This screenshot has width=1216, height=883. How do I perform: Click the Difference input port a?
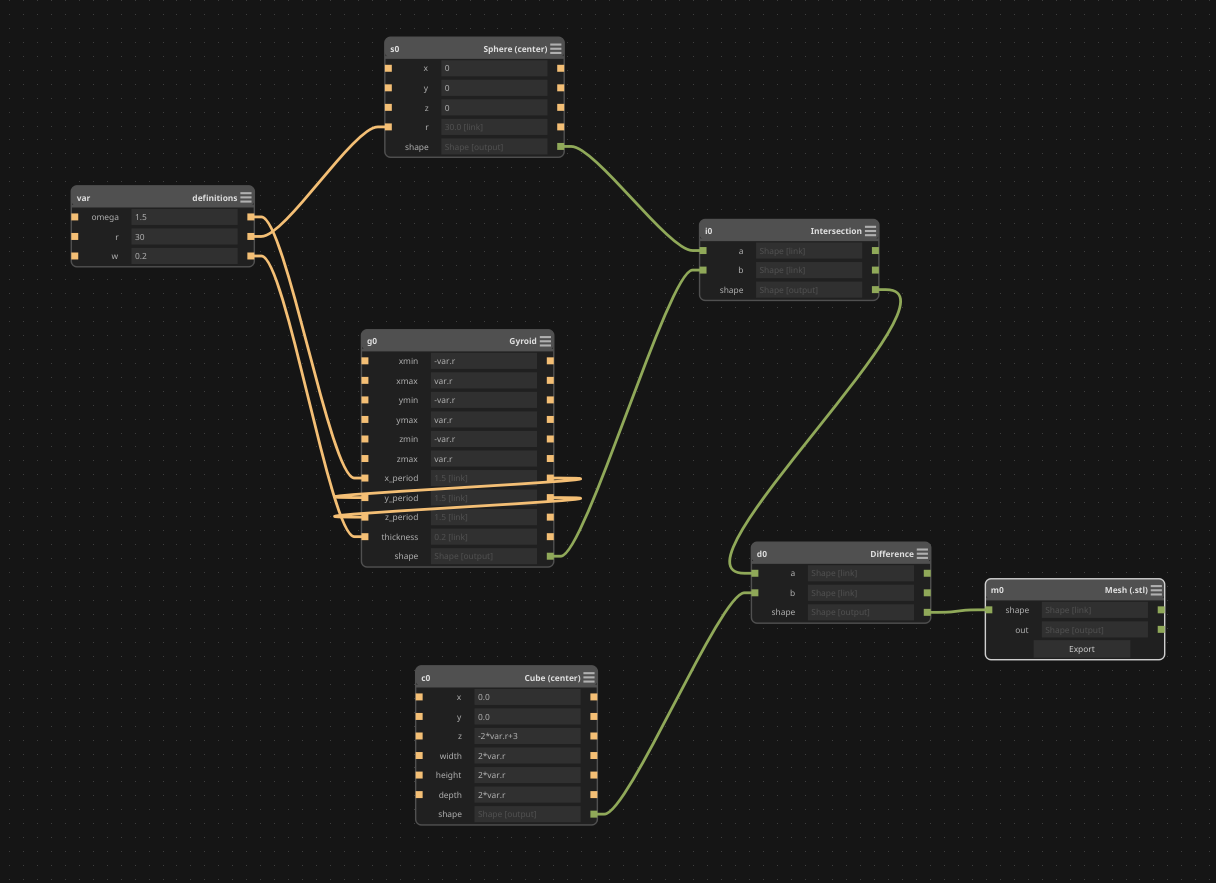(x=756, y=573)
